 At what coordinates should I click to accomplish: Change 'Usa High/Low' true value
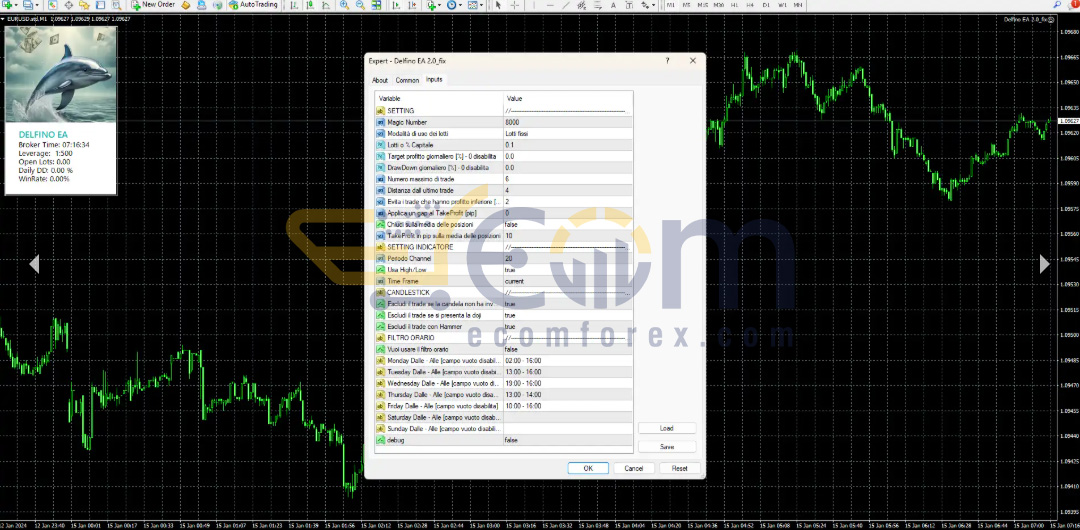[x=568, y=269]
